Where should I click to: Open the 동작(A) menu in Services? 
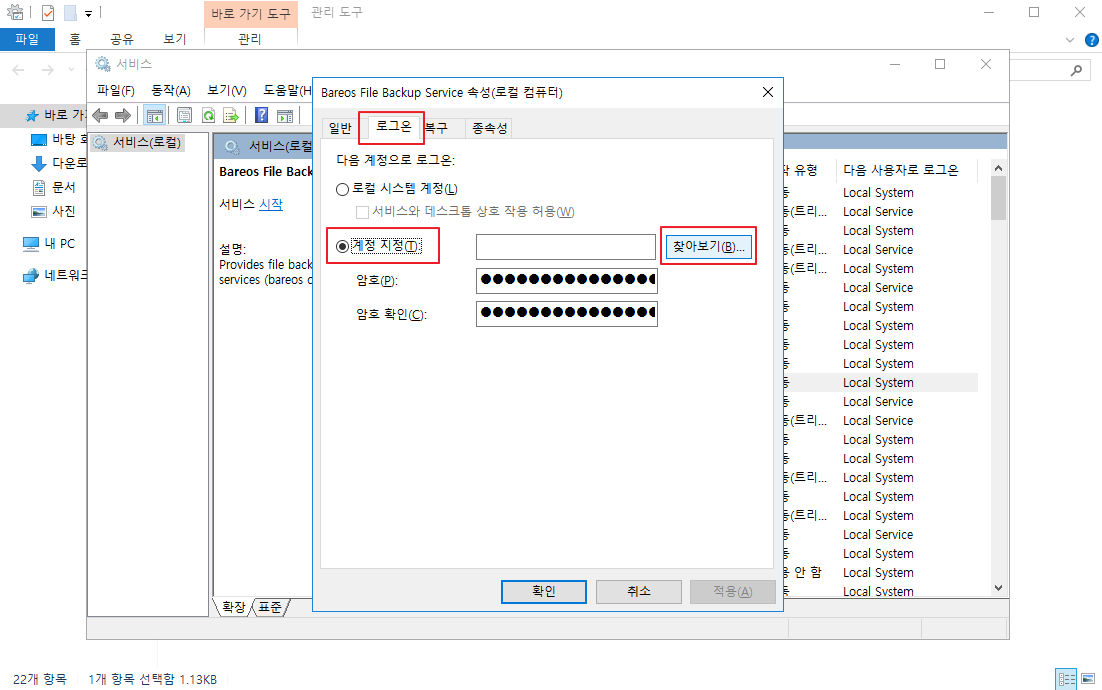click(171, 91)
